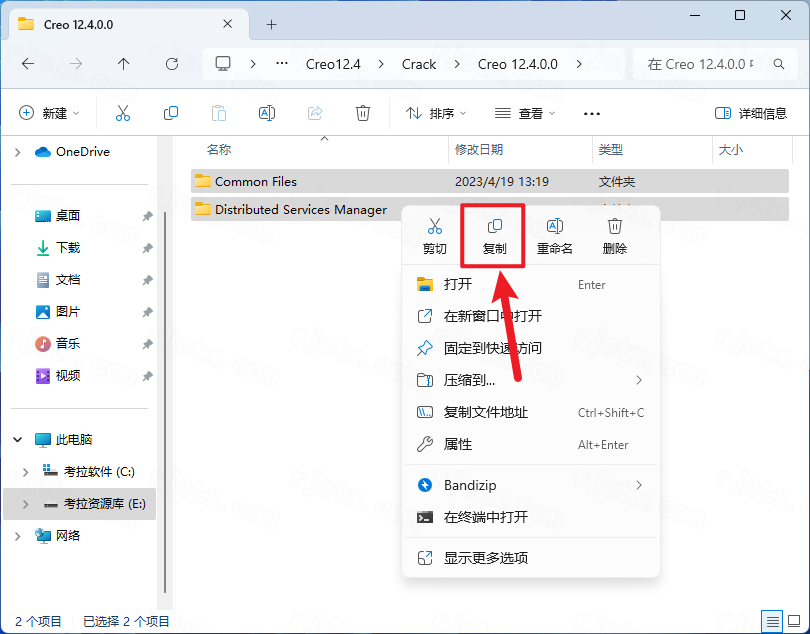Select 复制文件地址 in the context menu
This screenshot has width=810, height=634.
click(531, 412)
